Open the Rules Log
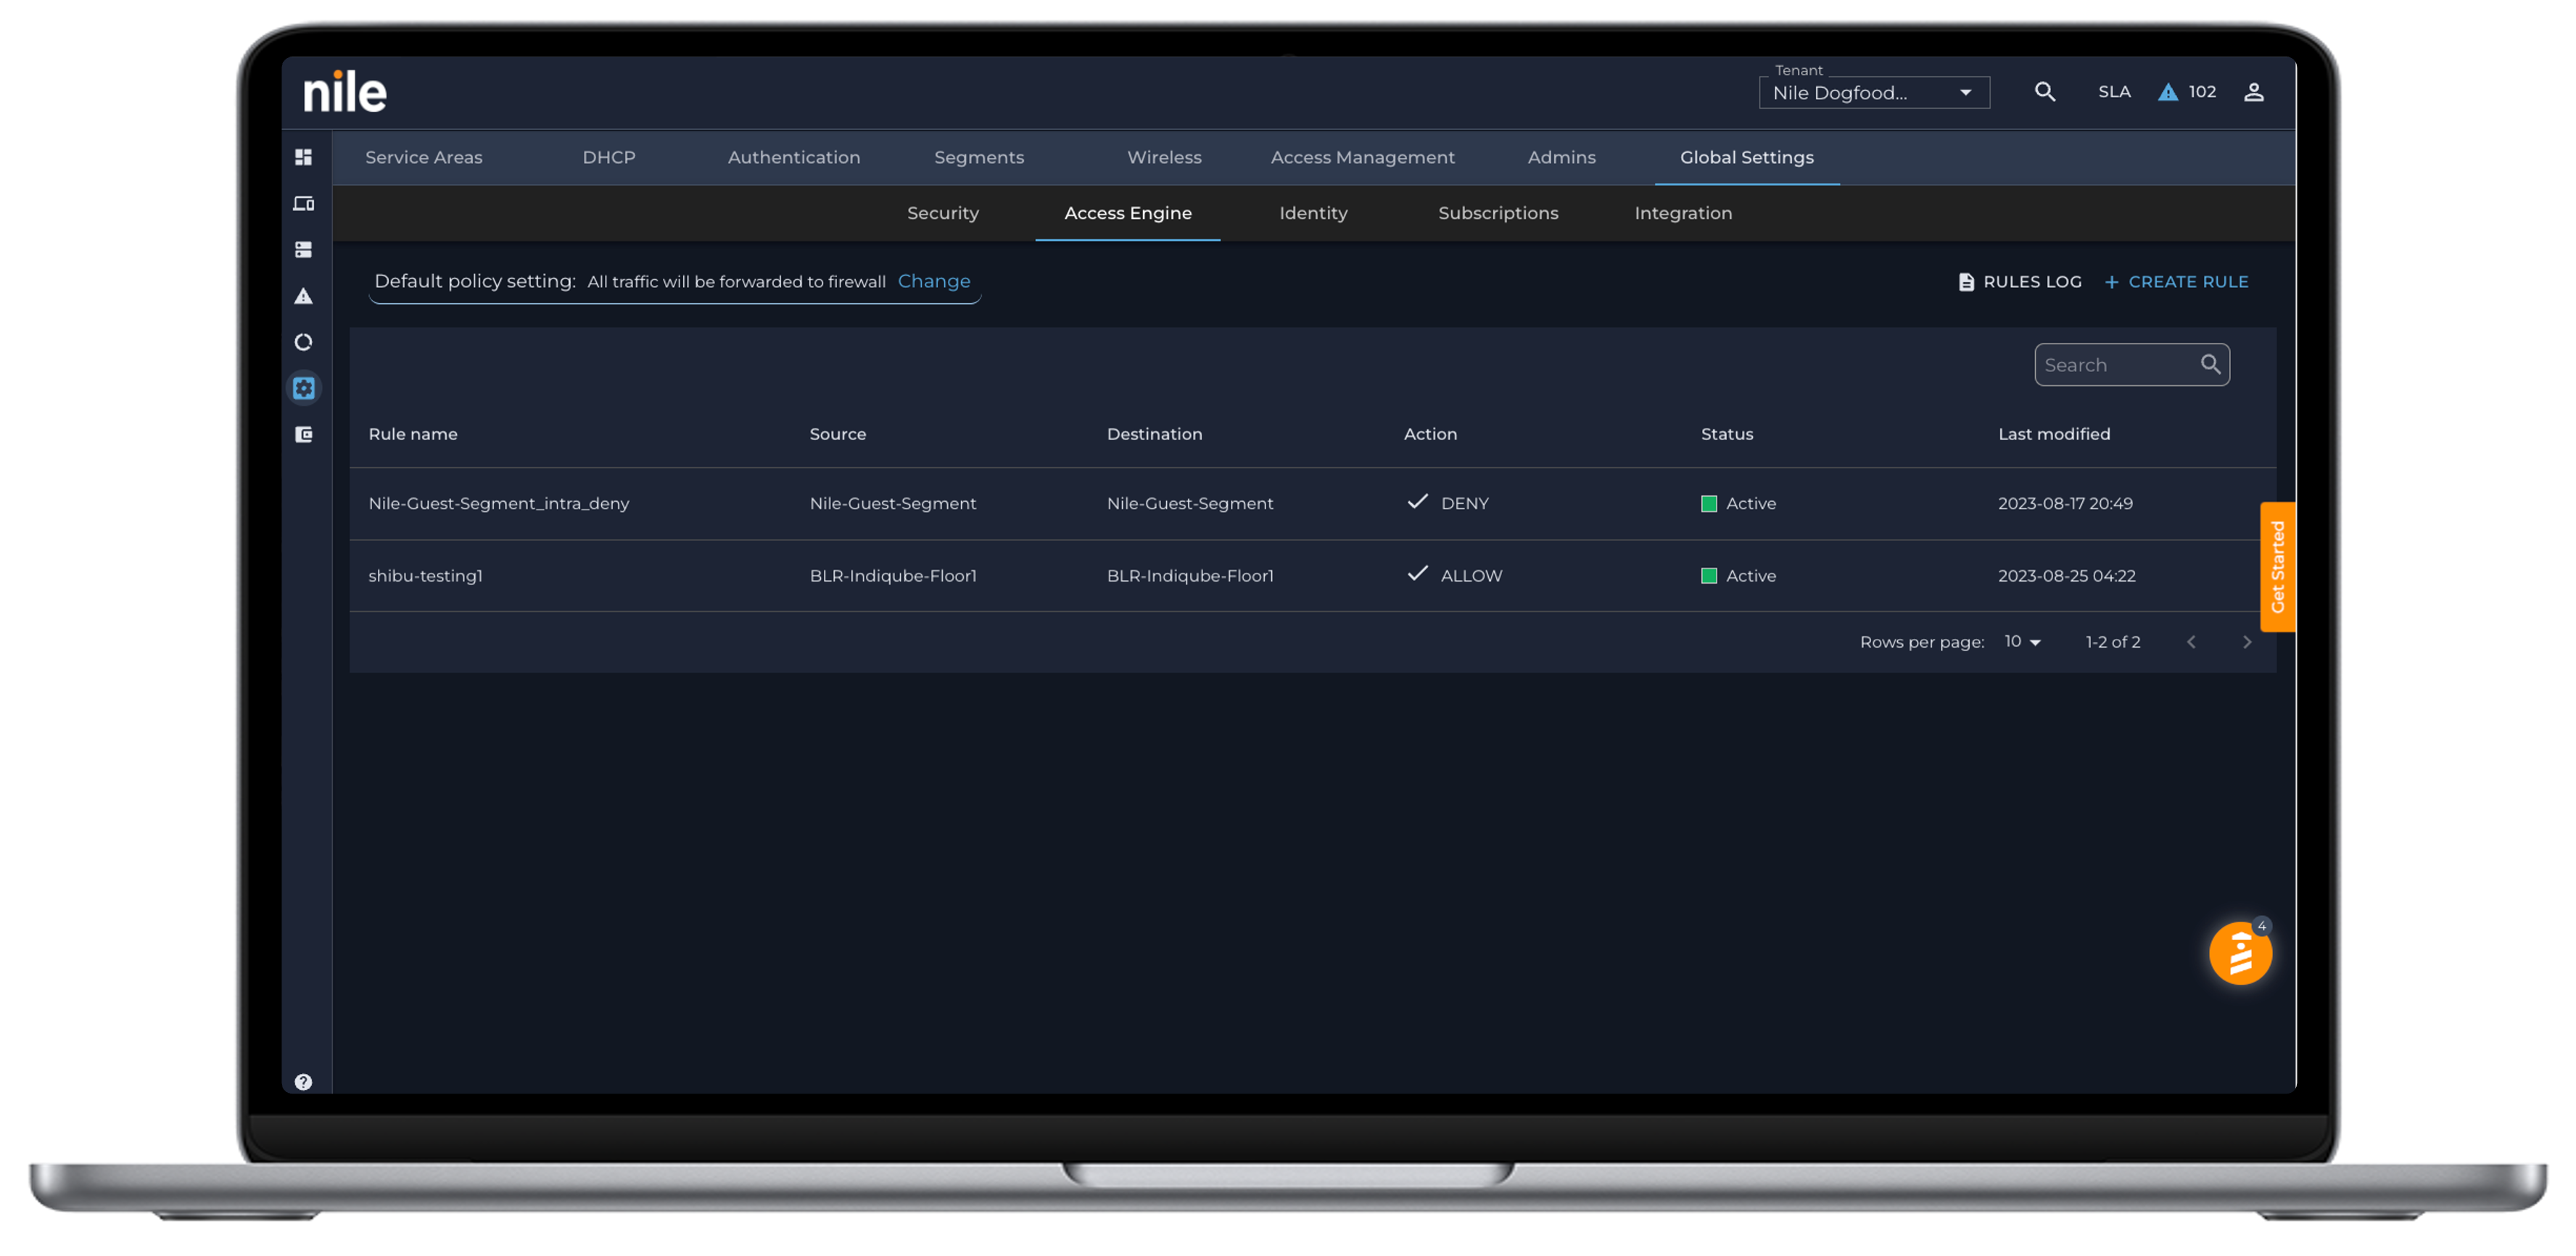The height and width of the screenshot is (1256, 2576). pyautogui.click(x=2018, y=282)
